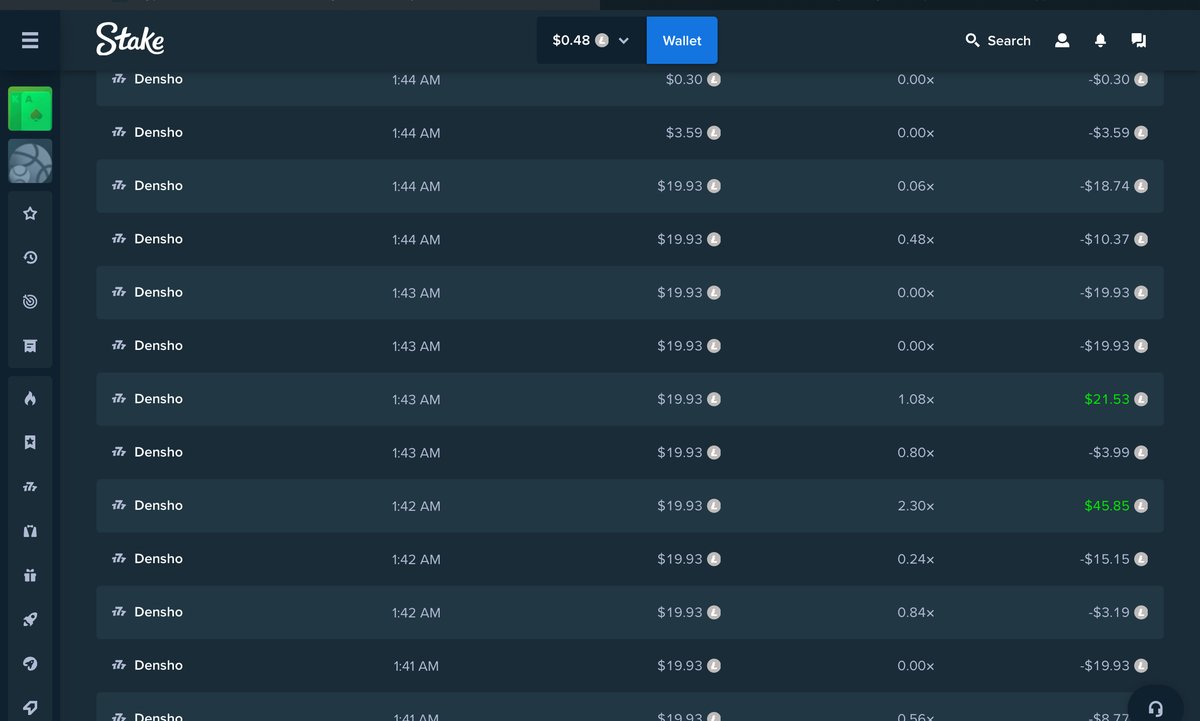Select the green $45.85 payout value
Viewport: 1200px width, 721px height.
(1106, 506)
